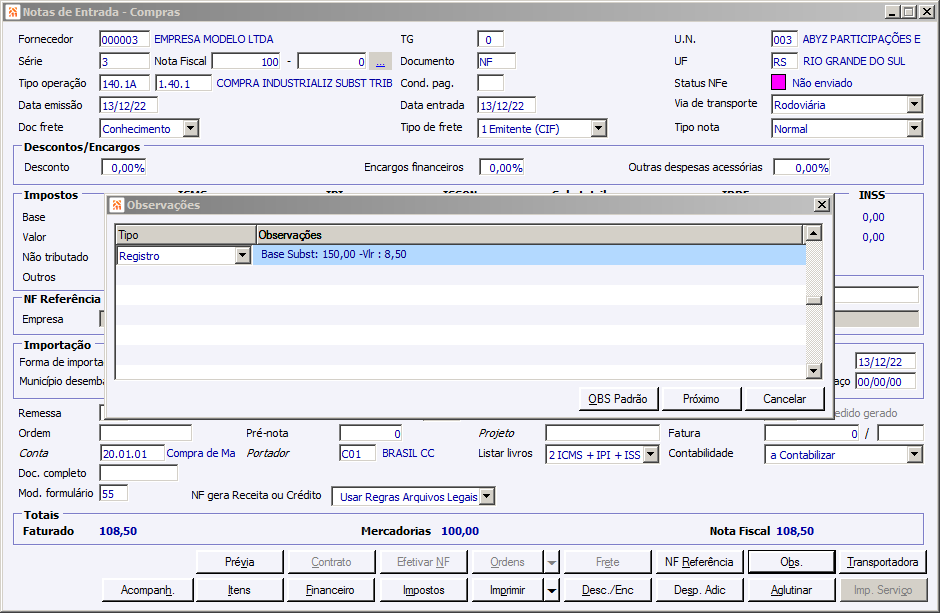The width and height of the screenshot is (940, 613).
Task: Click scroll down arrow in Observações list
Action: coord(813,371)
